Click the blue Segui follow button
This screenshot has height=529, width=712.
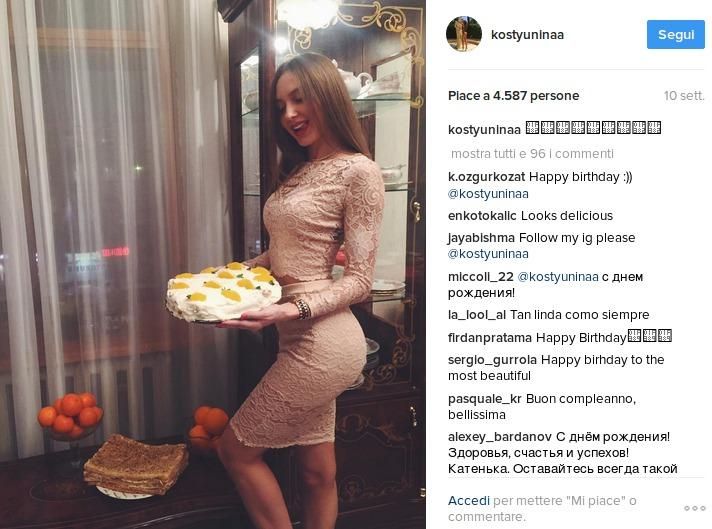point(676,35)
